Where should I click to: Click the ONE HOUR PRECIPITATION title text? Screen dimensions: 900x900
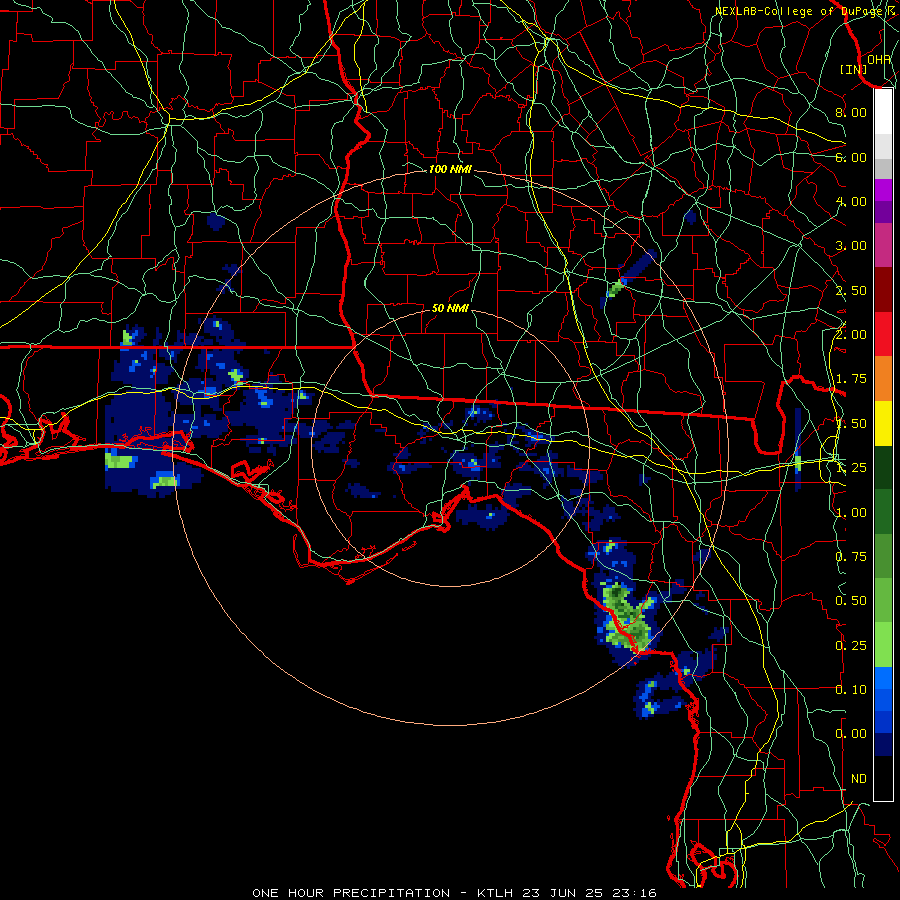[x=351, y=893]
